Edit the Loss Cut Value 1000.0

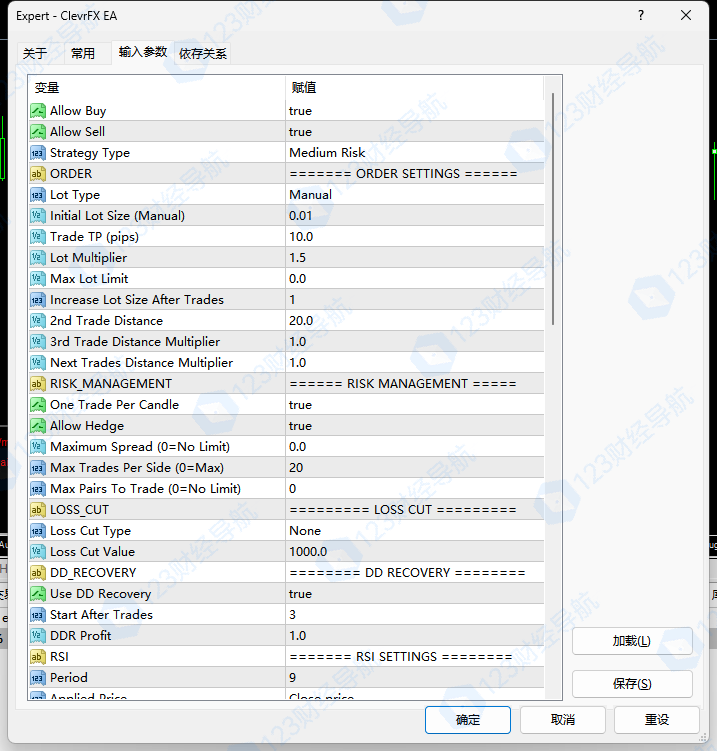pyautogui.click(x=415, y=552)
